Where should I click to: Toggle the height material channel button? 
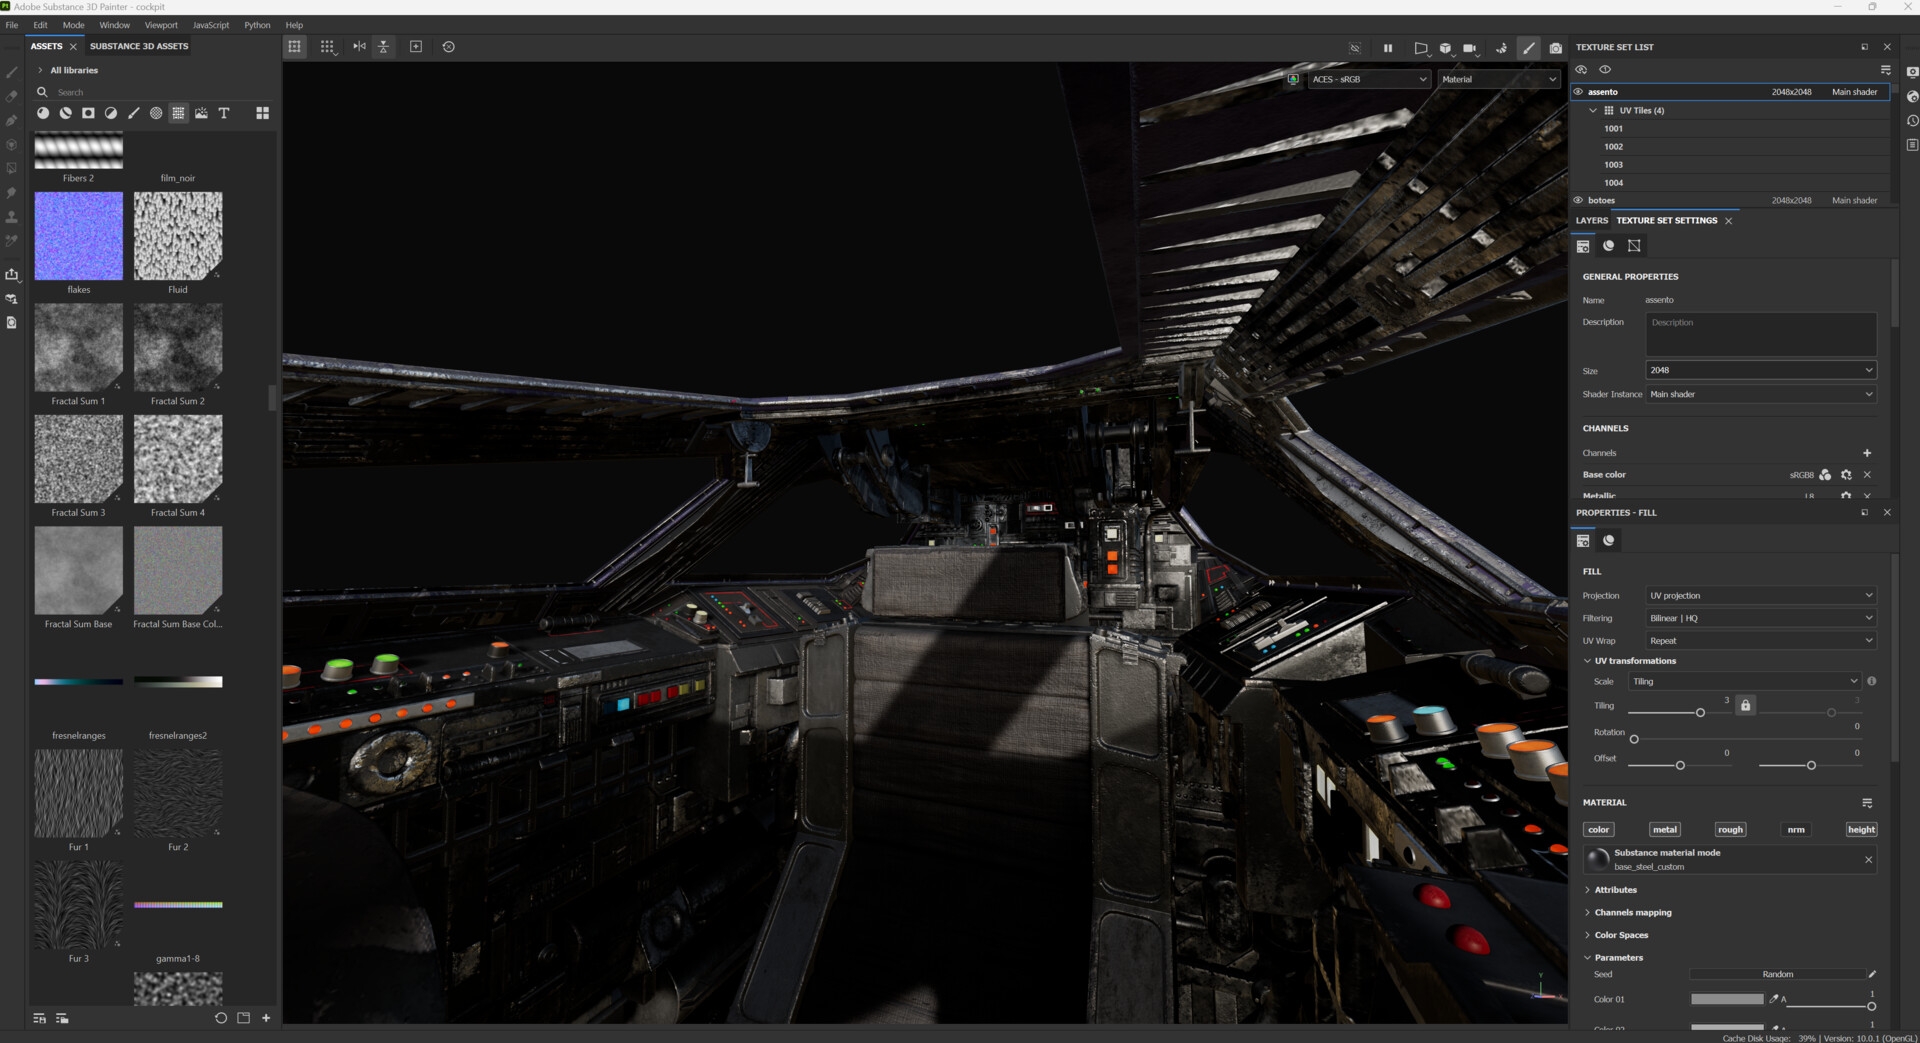1861,829
